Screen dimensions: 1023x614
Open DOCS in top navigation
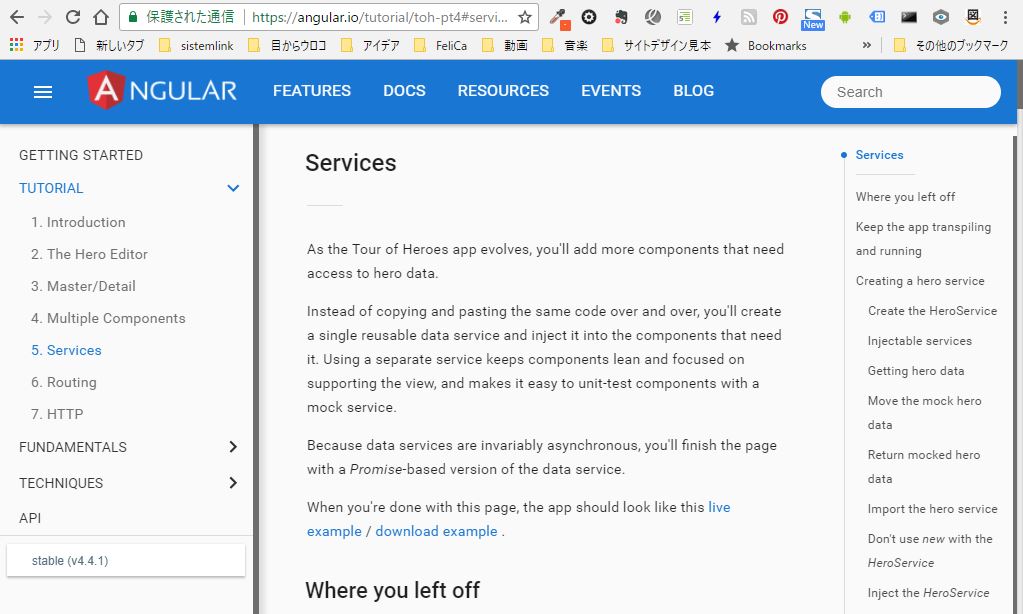(x=405, y=91)
